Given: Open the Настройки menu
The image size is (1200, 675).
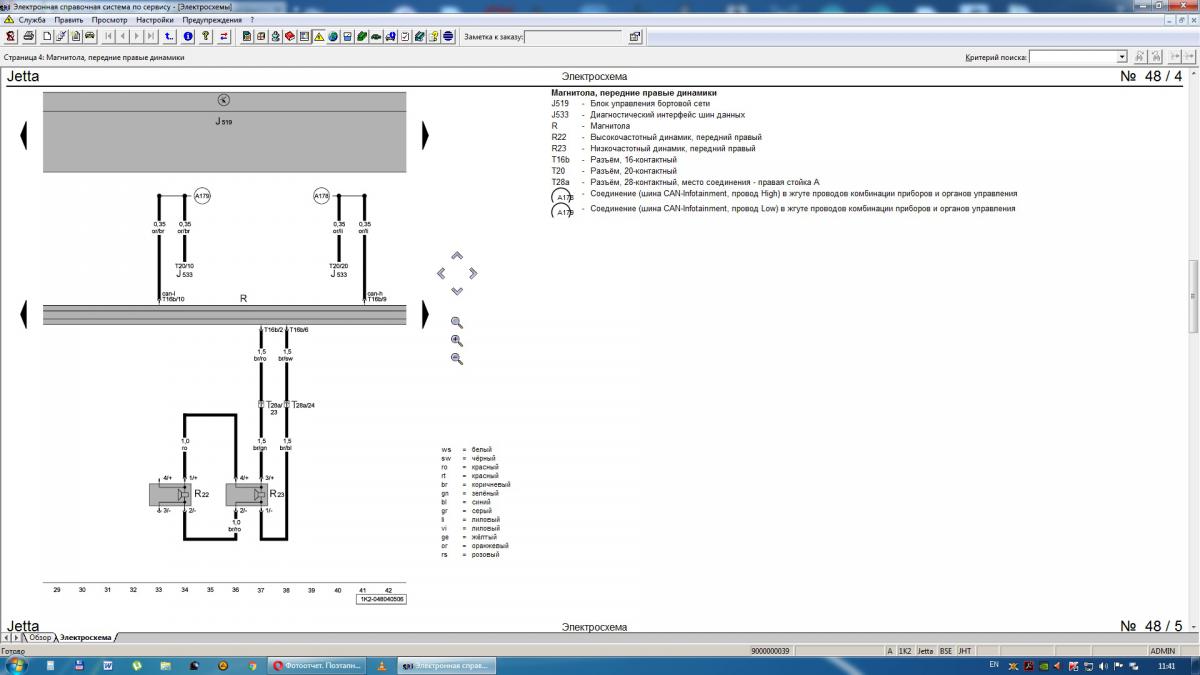Looking at the screenshot, I should [x=155, y=19].
